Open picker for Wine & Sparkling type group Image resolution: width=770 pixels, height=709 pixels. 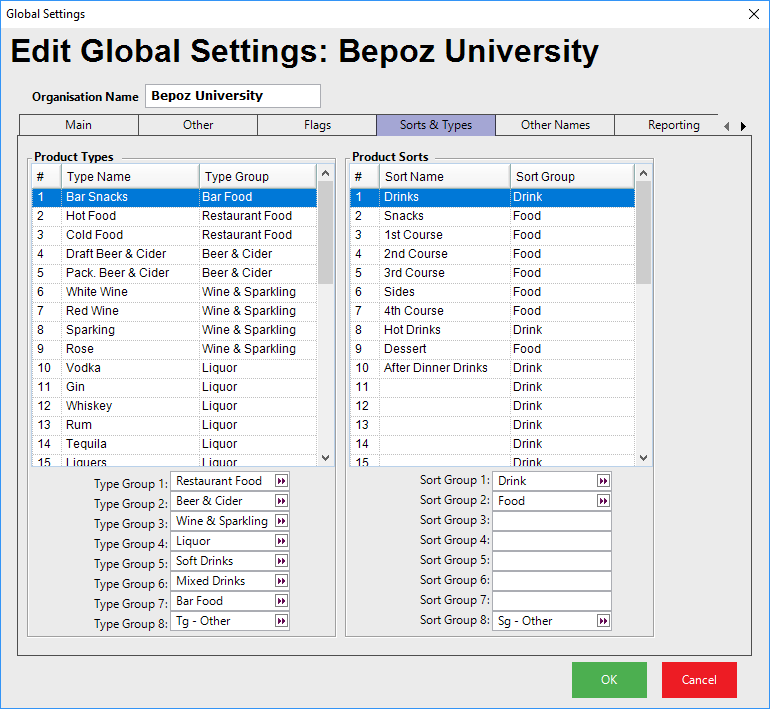click(281, 521)
